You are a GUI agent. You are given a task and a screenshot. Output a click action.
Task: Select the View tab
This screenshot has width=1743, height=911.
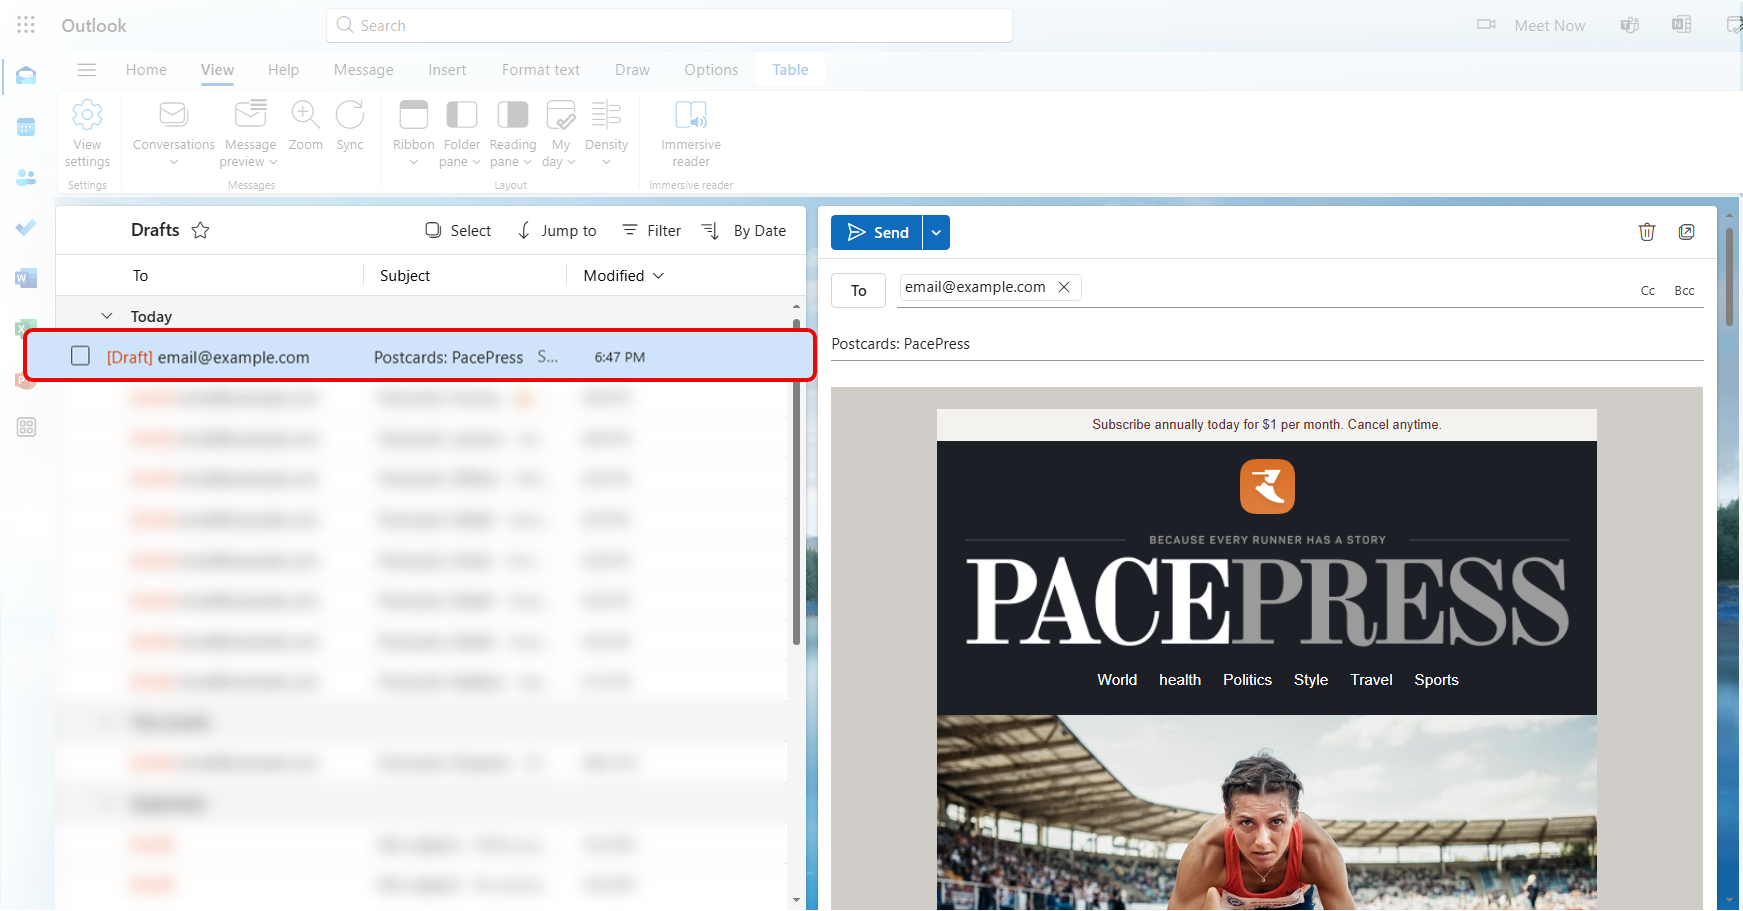coord(217,70)
